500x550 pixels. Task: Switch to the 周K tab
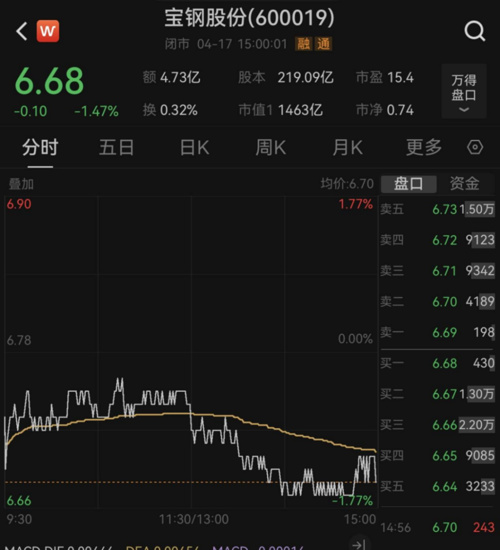click(271, 147)
